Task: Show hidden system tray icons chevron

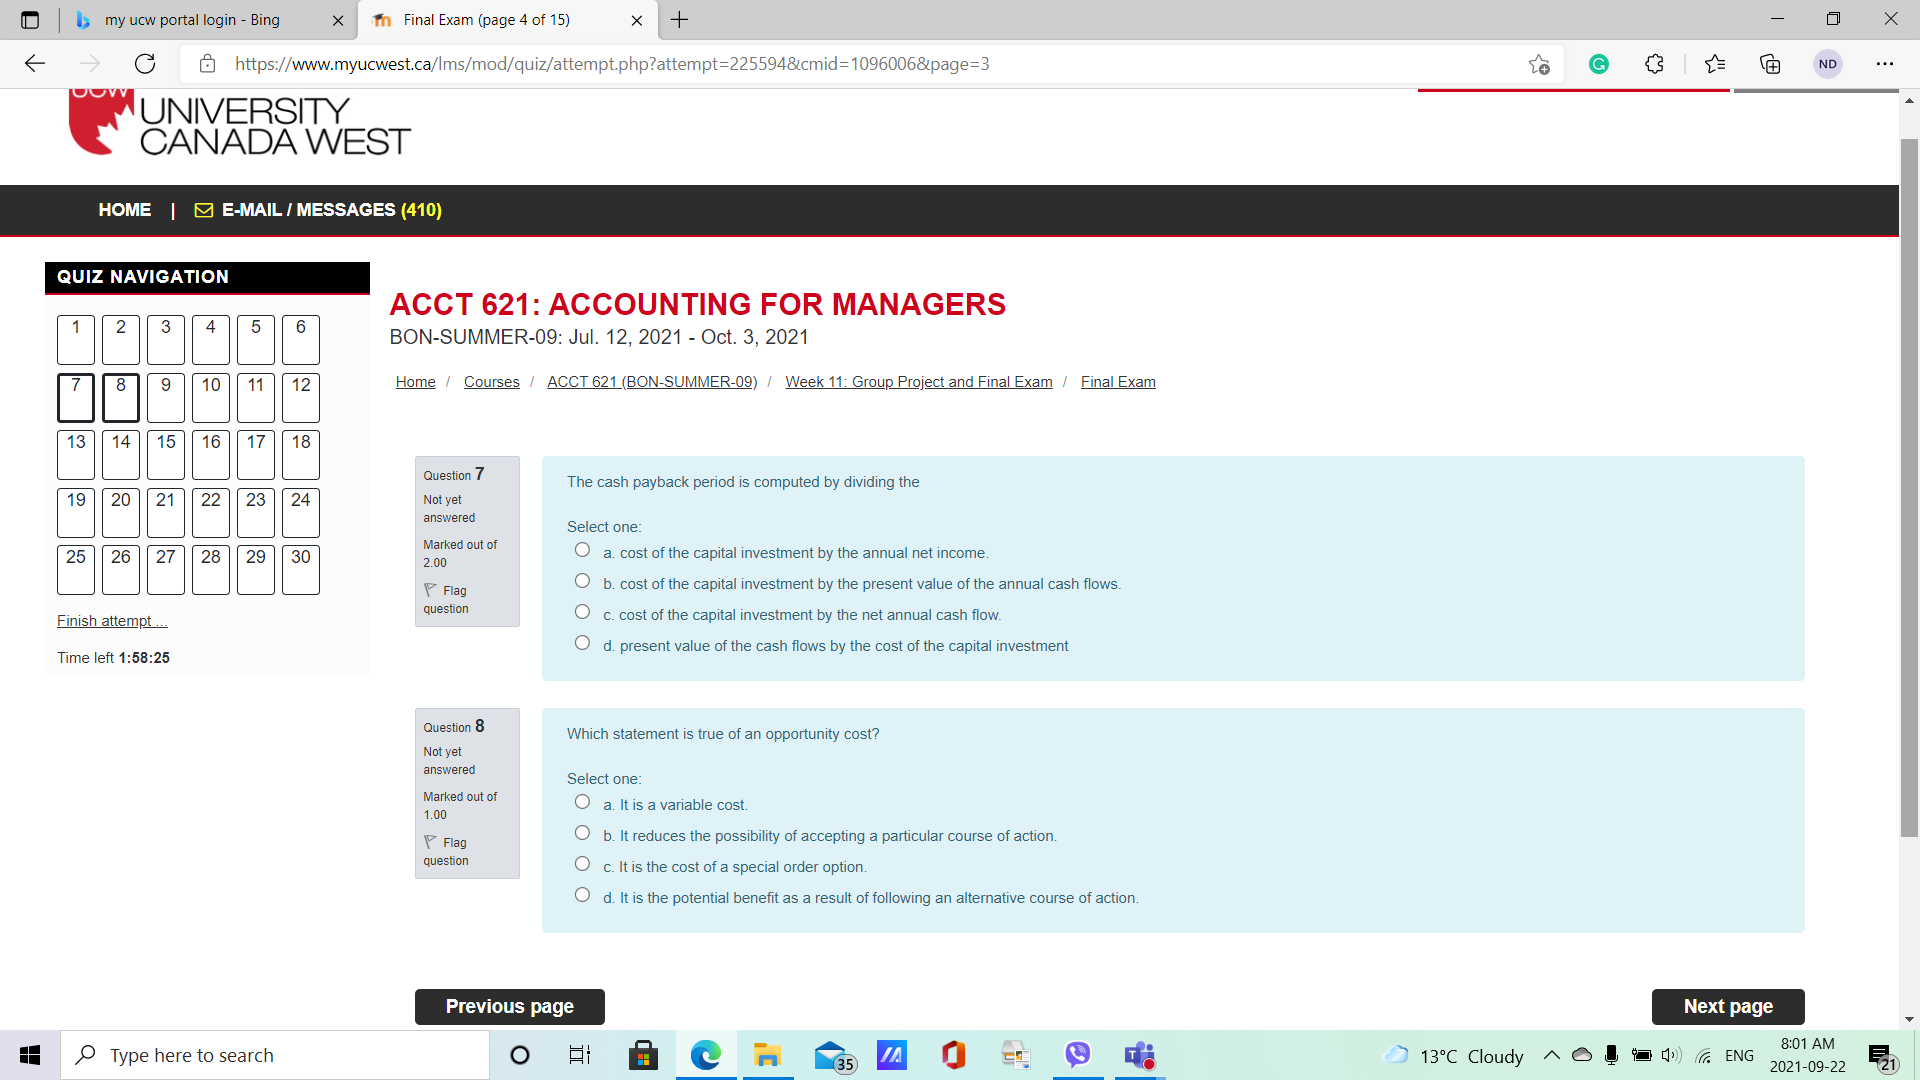Action: (1552, 1055)
